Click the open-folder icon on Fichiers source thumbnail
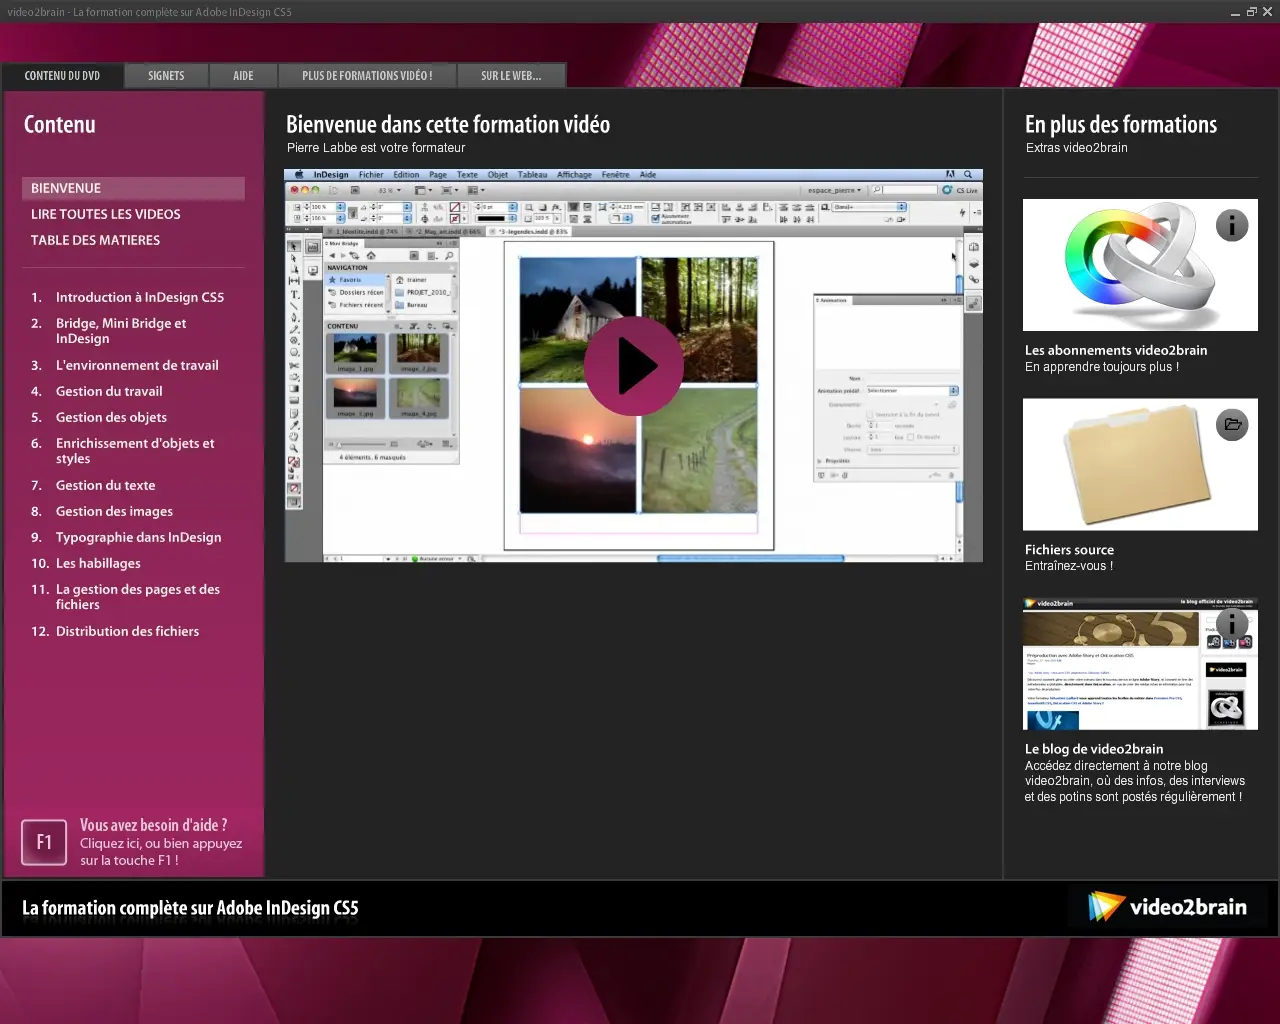Viewport: 1280px width, 1024px height. (1232, 425)
